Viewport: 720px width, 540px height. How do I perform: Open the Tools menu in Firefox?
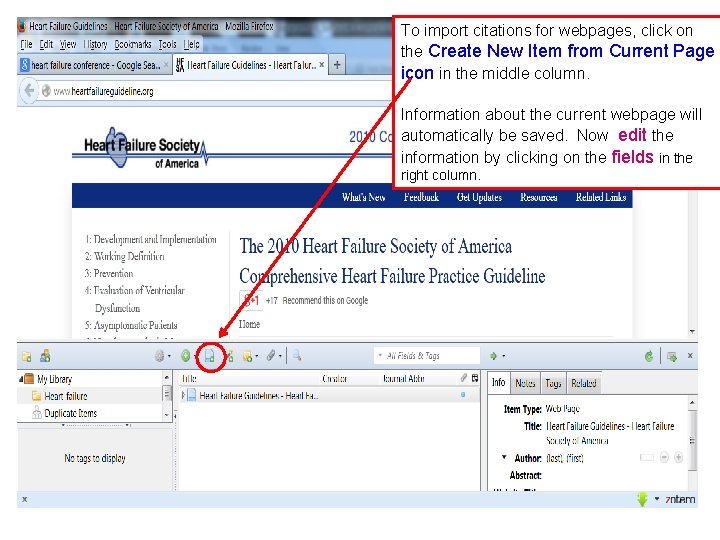click(168, 45)
